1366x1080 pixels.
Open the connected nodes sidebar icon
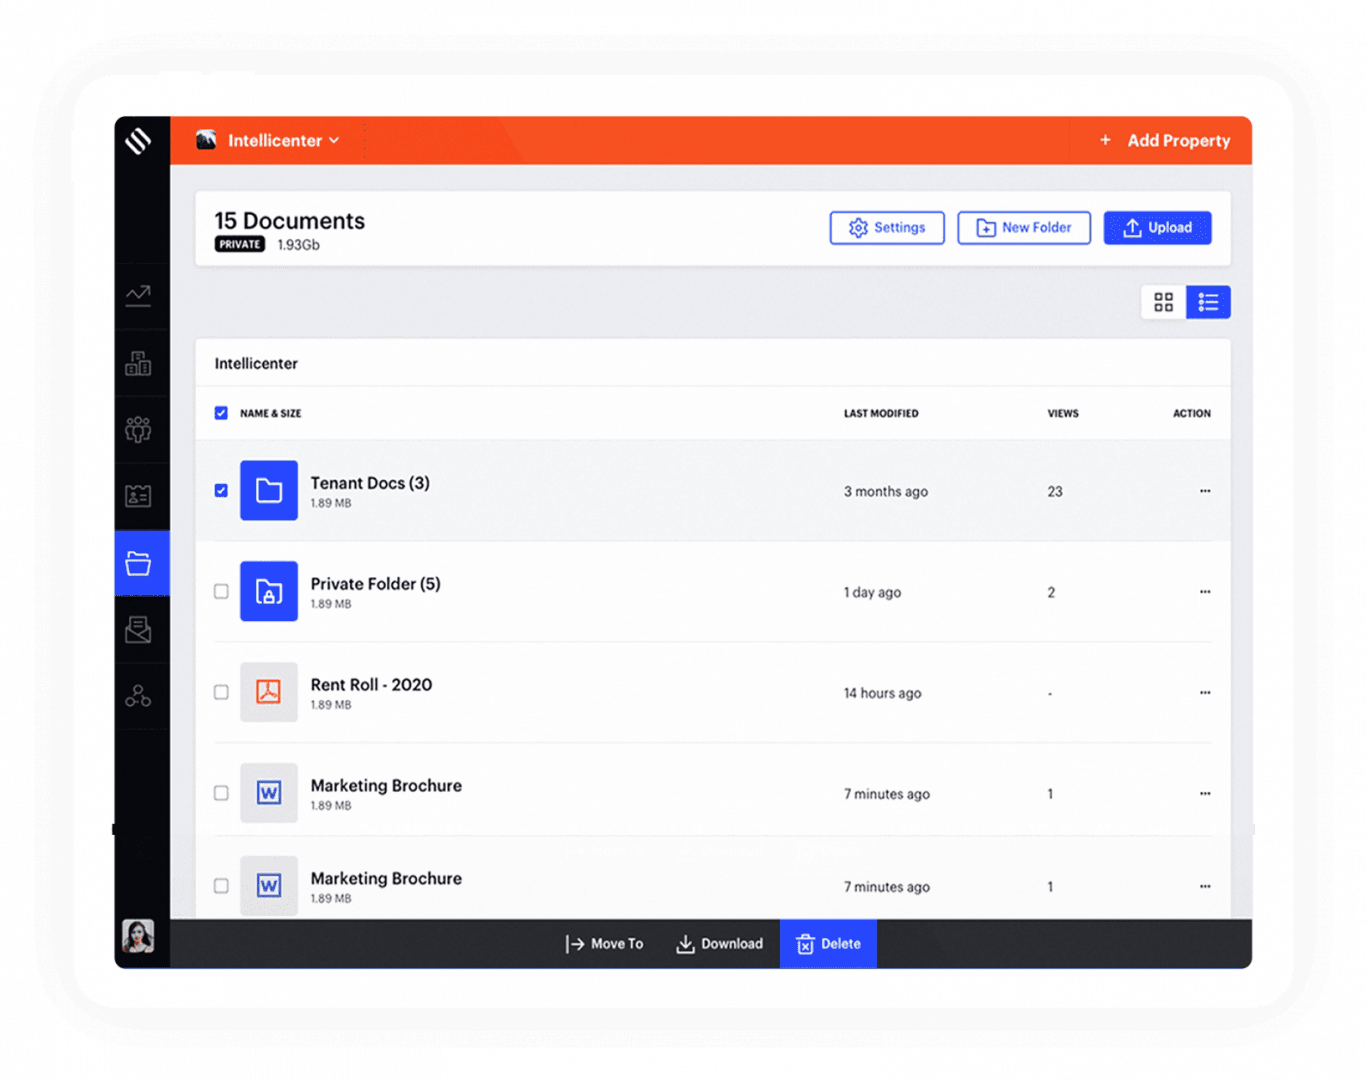pyautogui.click(x=139, y=696)
